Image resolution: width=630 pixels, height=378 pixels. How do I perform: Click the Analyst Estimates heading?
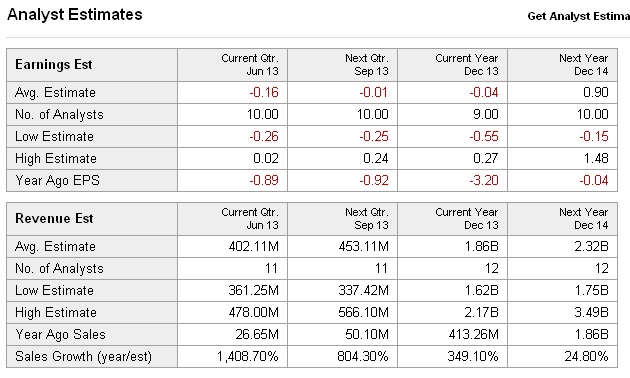[x=75, y=15]
